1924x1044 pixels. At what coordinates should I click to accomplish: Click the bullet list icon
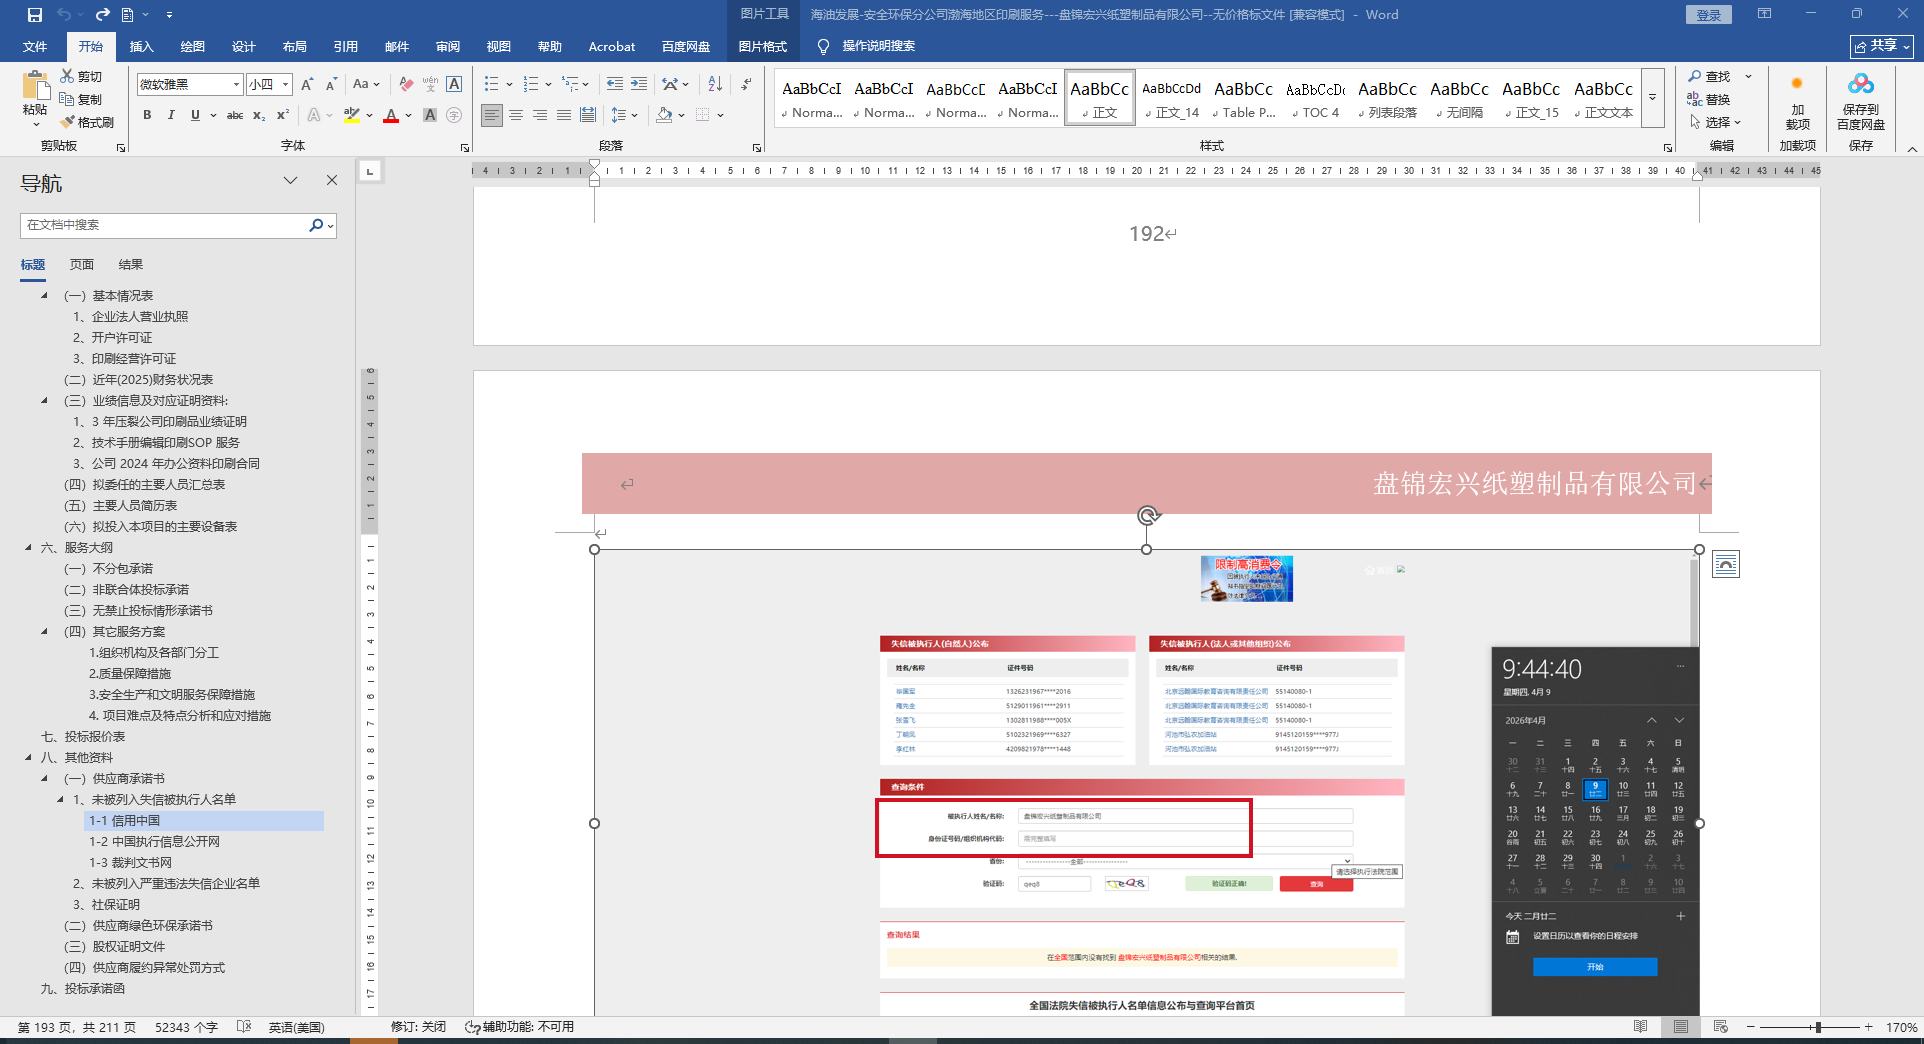pyautogui.click(x=491, y=84)
